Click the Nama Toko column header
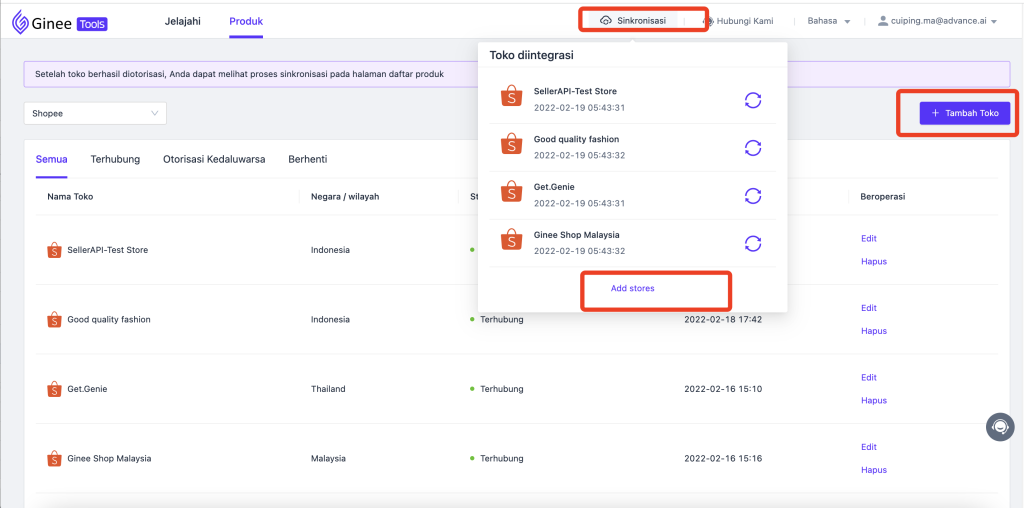The height and width of the screenshot is (508, 1024). [70, 196]
